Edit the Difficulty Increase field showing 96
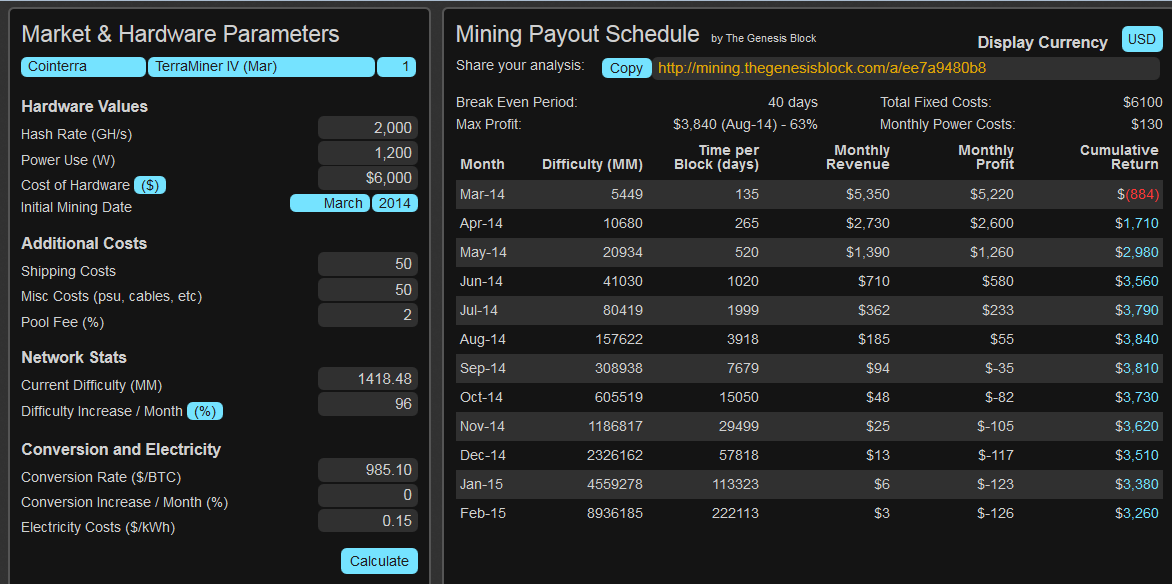The width and height of the screenshot is (1172, 584). pyautogui.click(x=368, y=404)
